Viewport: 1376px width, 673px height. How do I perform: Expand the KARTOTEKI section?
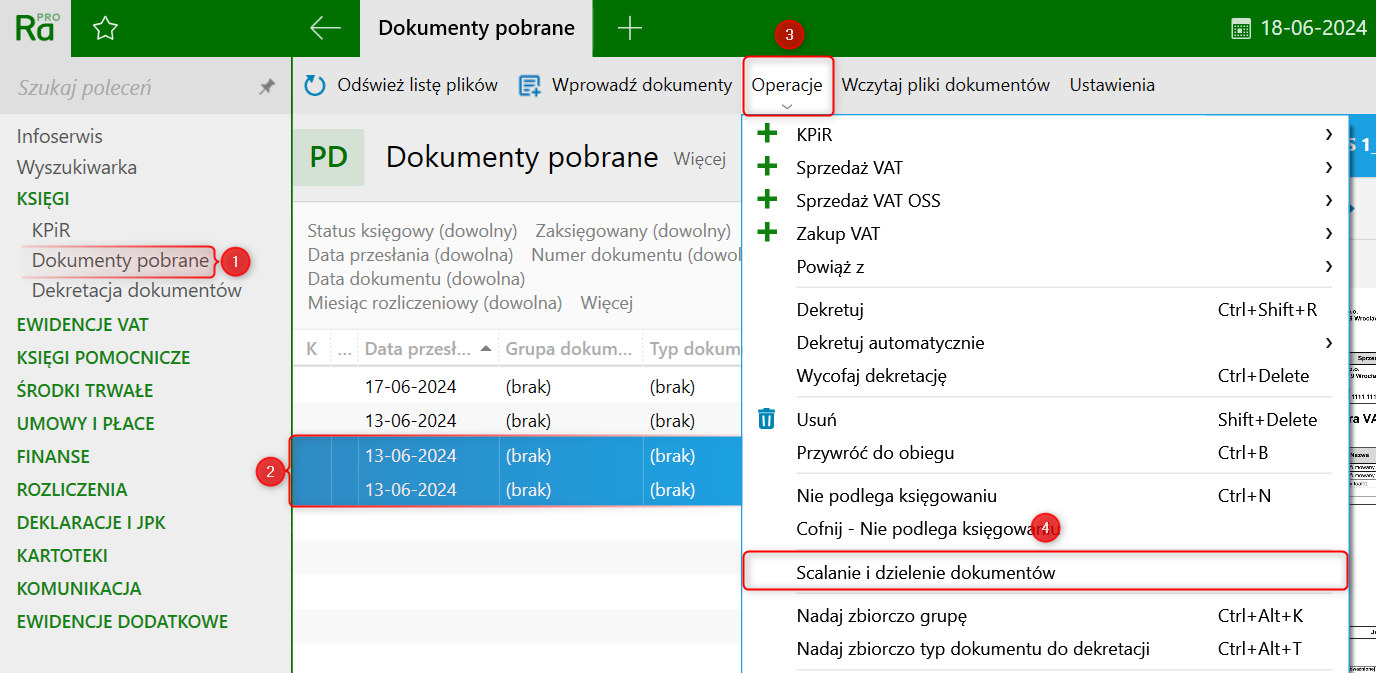[x=62, y=556]
